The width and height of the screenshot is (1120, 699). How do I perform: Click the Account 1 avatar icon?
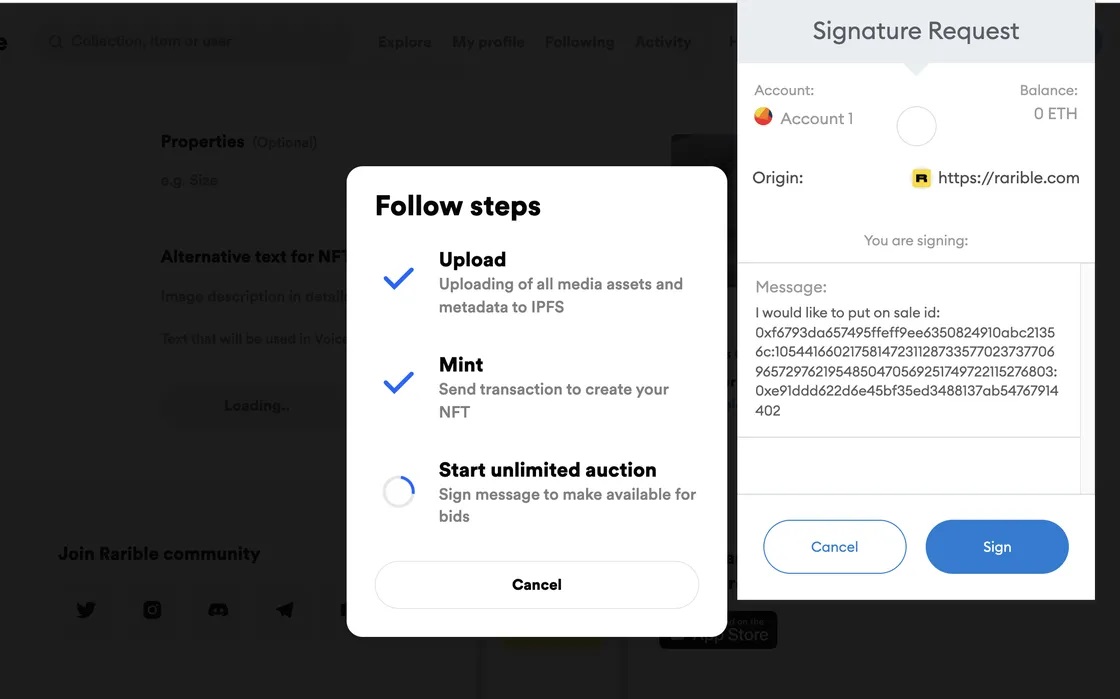tap(763, 116)
